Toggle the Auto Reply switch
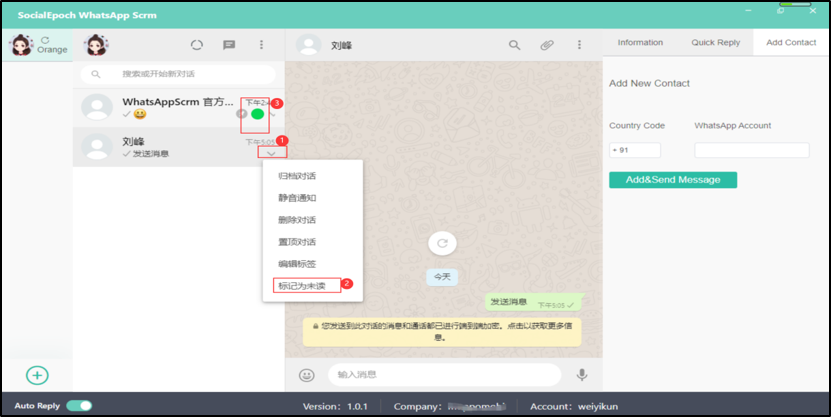The height and width of the screenshot is (417, 831). (x=79, y=406)
